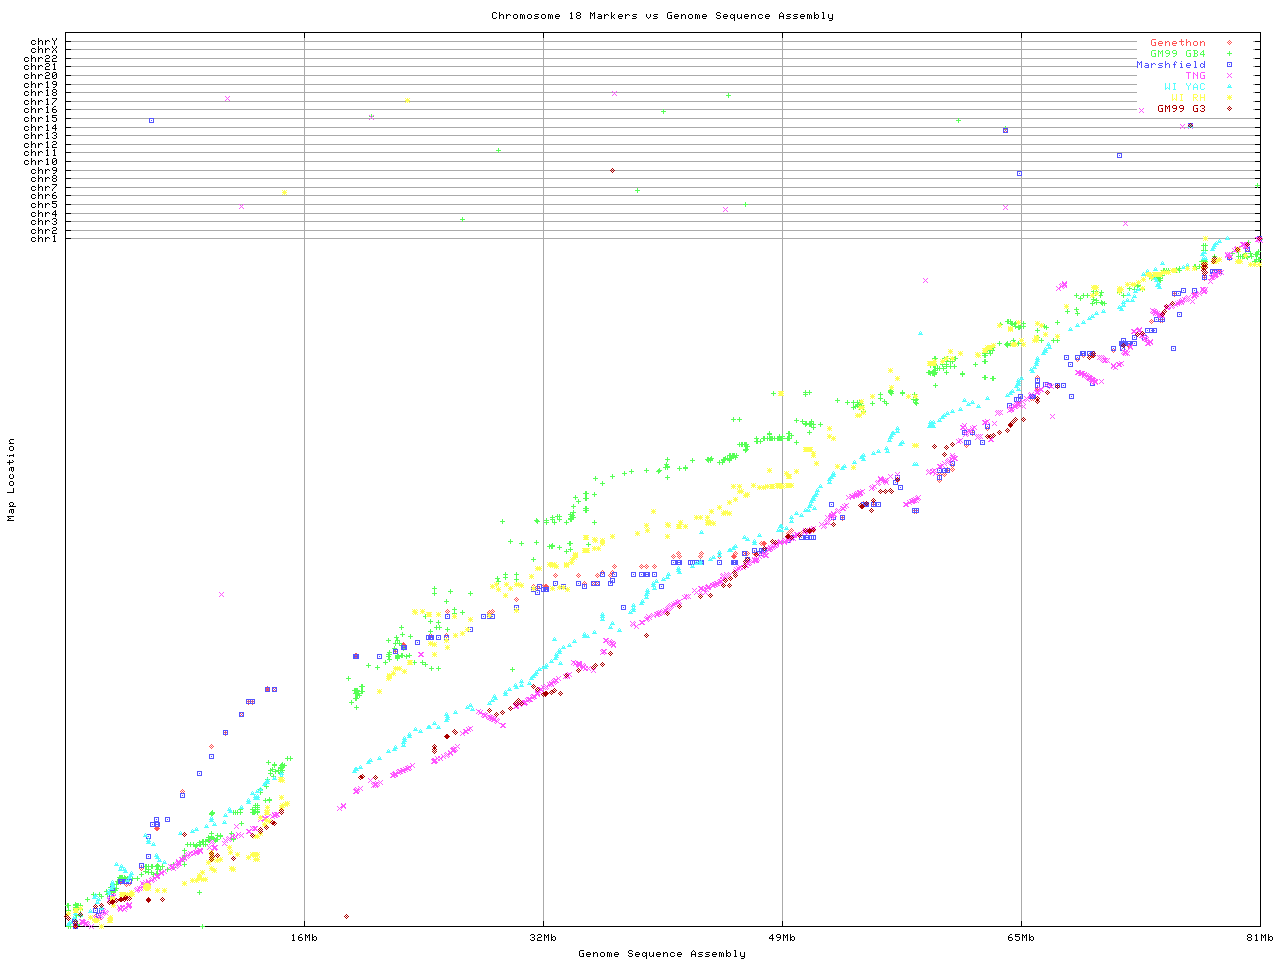Click the yellow star point on chr6 row
The width and height of the screenshot is (1280, 960).
point(285,192)
